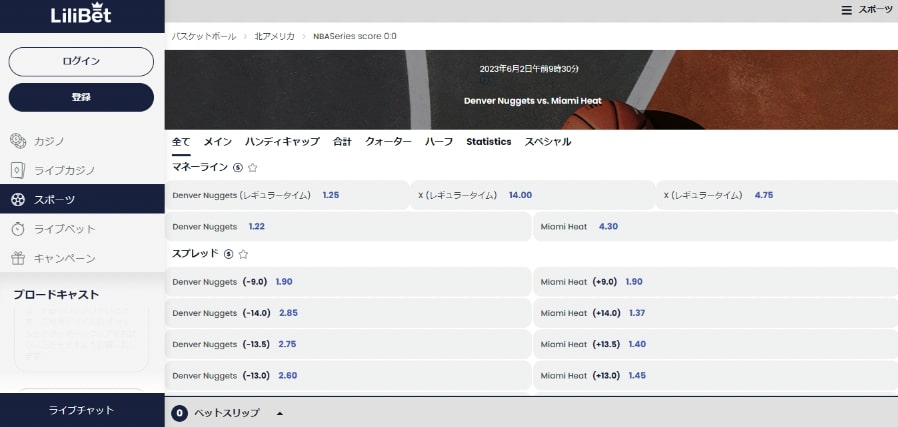Select Denver Nuggets (-9.0) spread 1.90
Image resolution: width=898 pixels, height=427 pixels.
(x=348, y=282)
